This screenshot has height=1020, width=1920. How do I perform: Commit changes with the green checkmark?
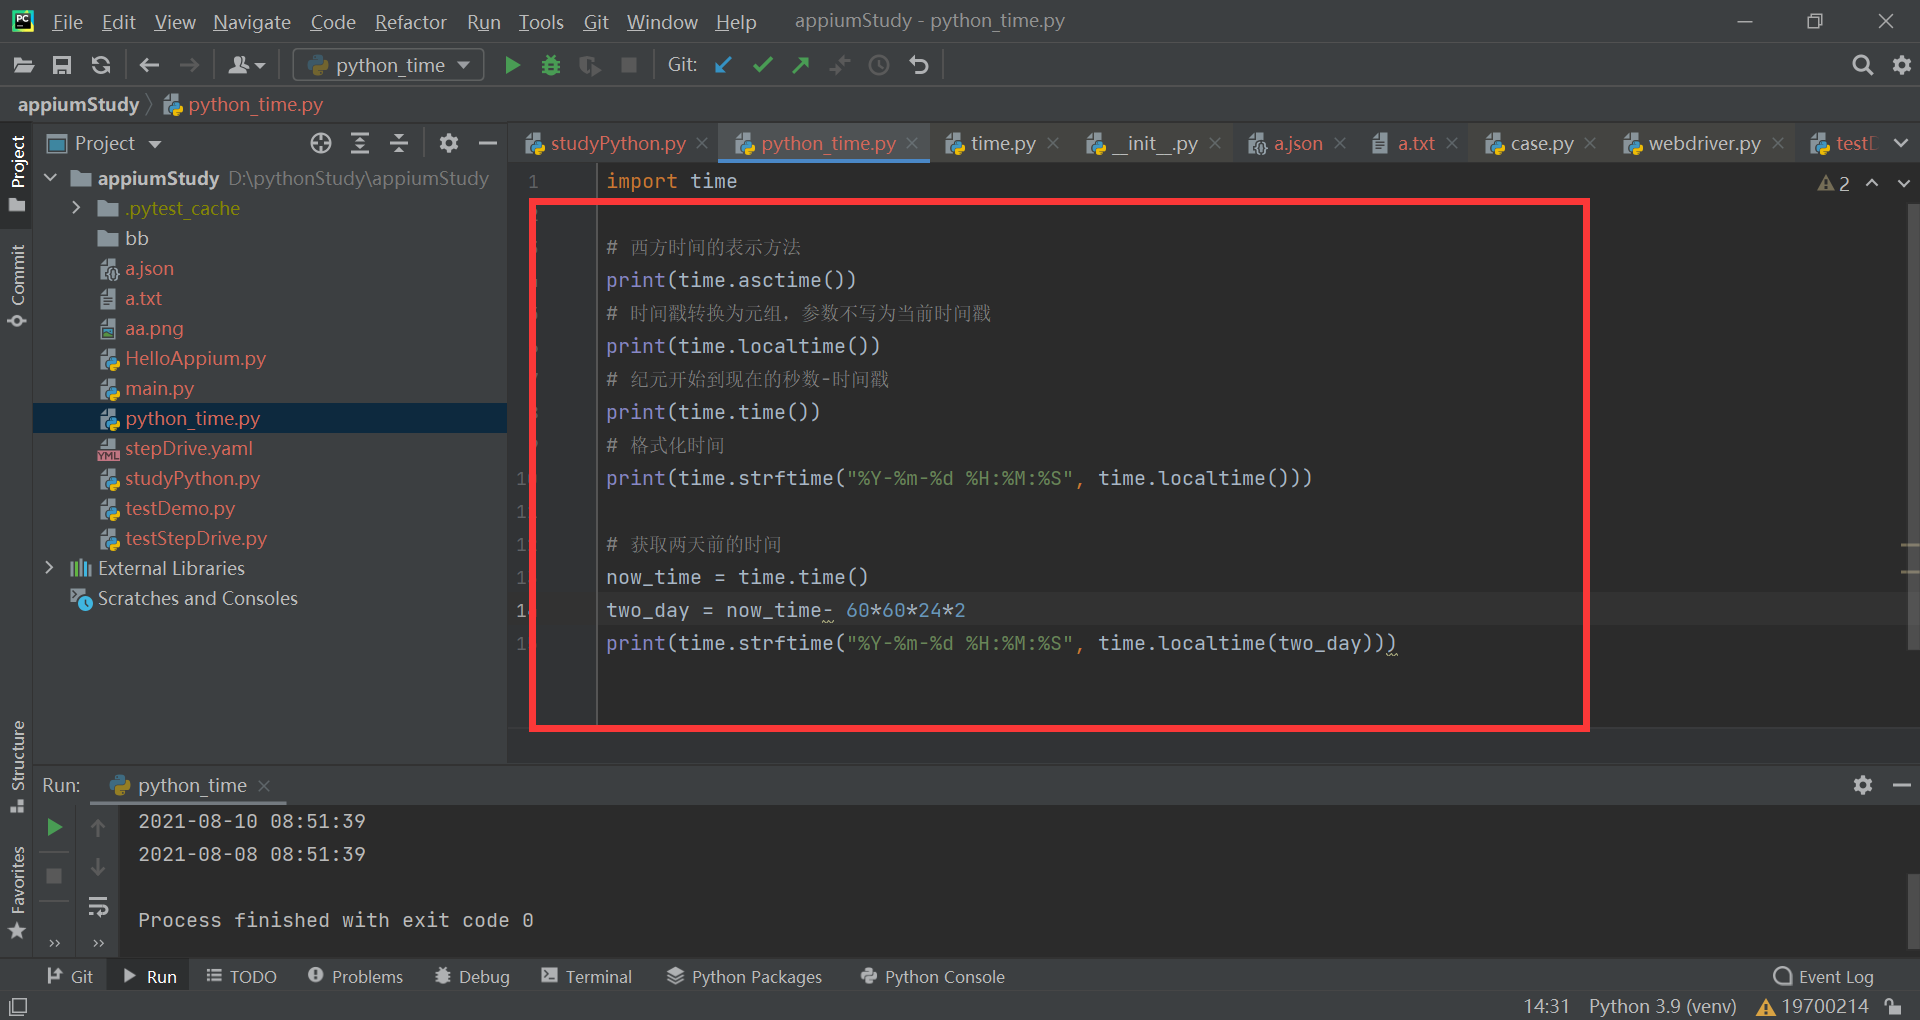coord(763,65)
